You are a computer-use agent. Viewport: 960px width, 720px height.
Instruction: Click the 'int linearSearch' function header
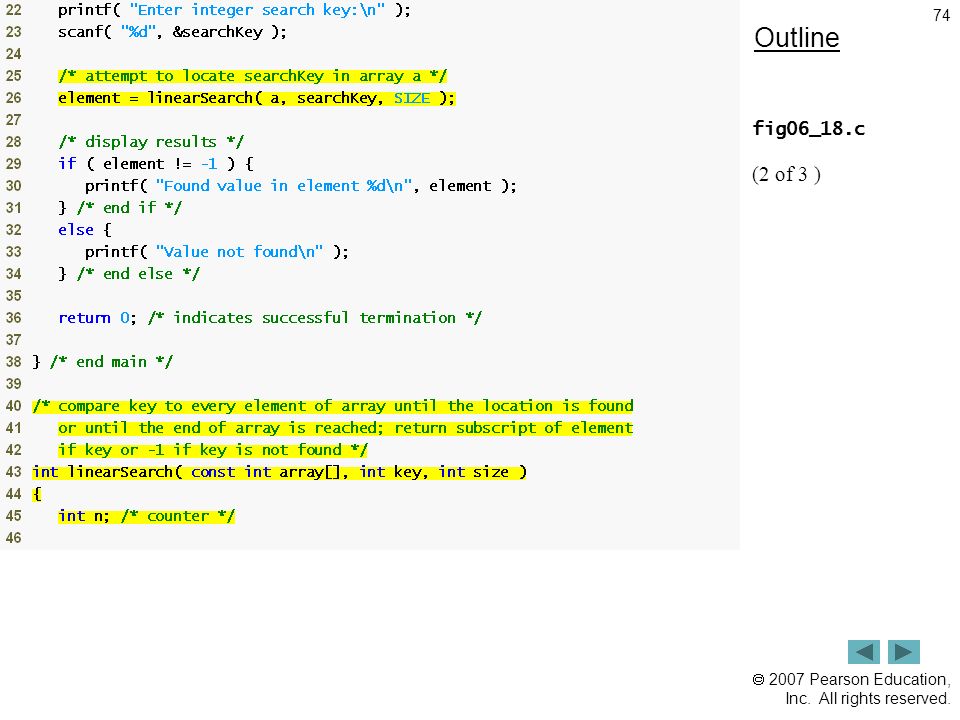click(280, 472)
